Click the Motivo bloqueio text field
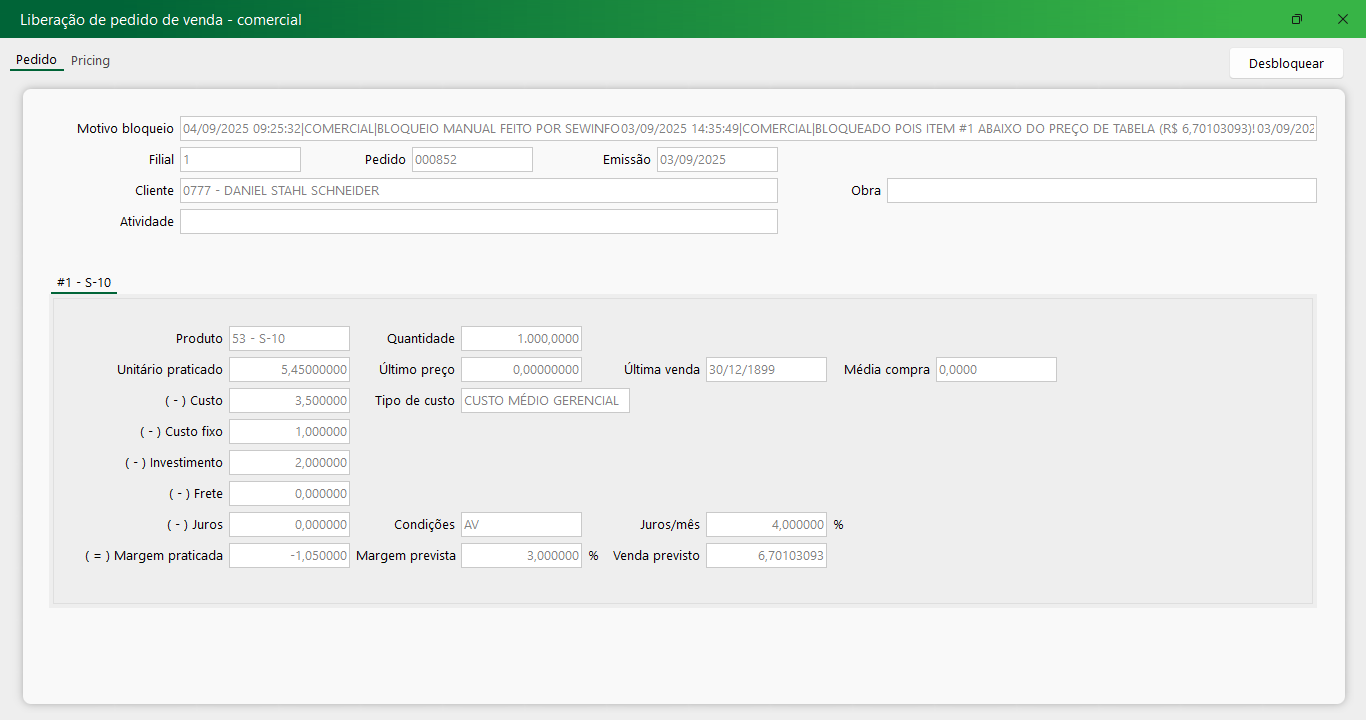This screenshot has height=720, width=1366. 747,129
